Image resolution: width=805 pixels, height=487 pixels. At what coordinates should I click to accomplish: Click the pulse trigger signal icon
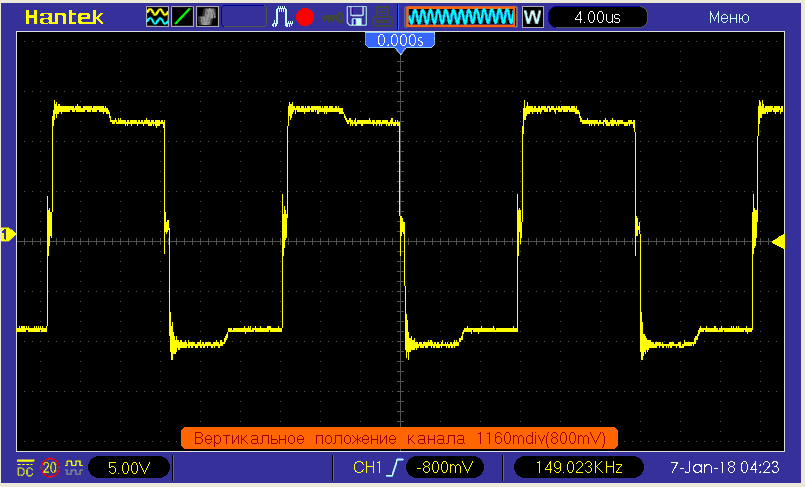283,17
